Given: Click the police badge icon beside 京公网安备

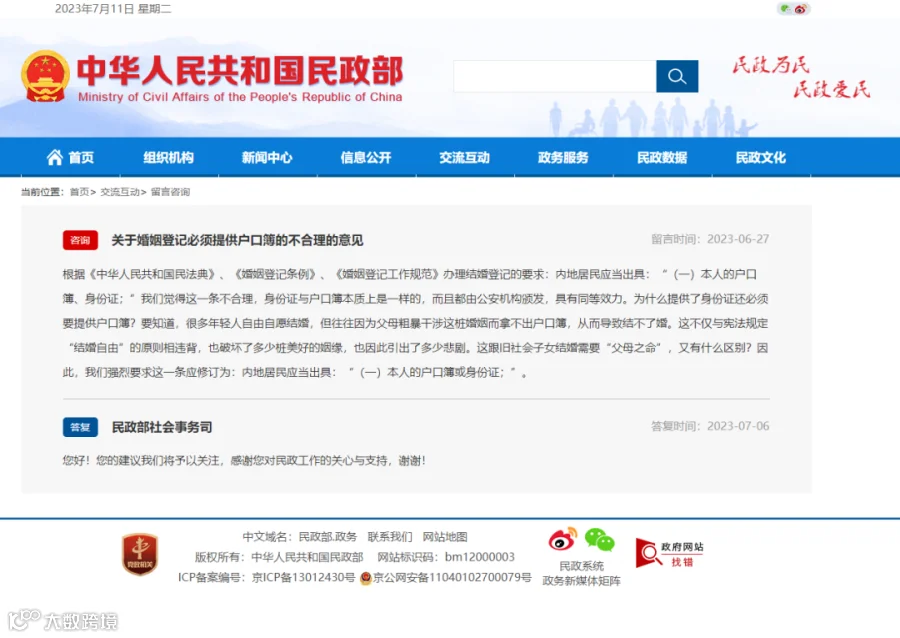Looking at the screenshot, I should click(366, 578).
